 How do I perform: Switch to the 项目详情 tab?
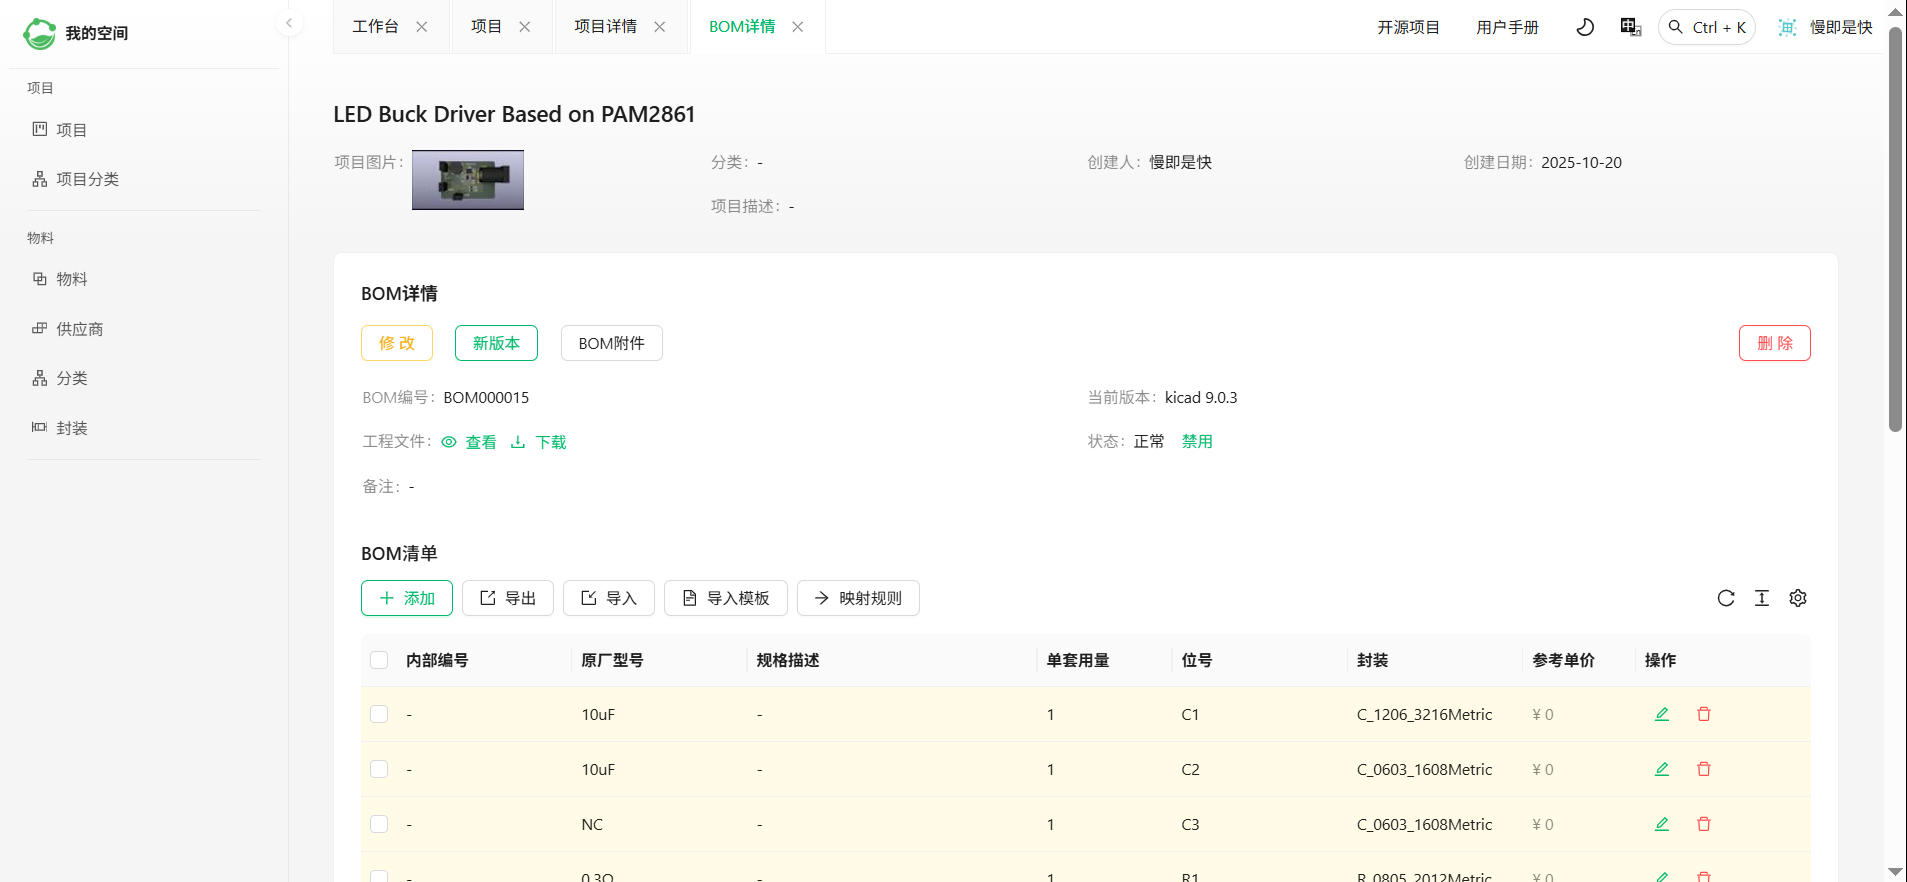[x=605, y=27]
